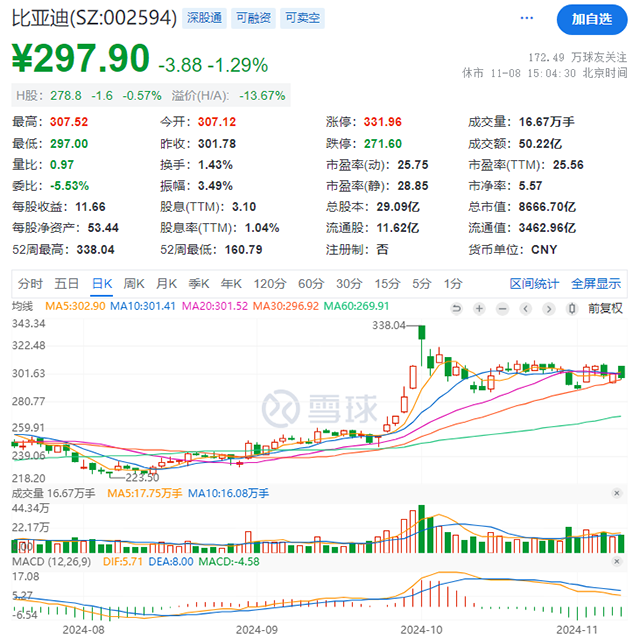The image size is (640, 638).
Task: Switch to the 5分 chart tab
Action: point(422,283)
